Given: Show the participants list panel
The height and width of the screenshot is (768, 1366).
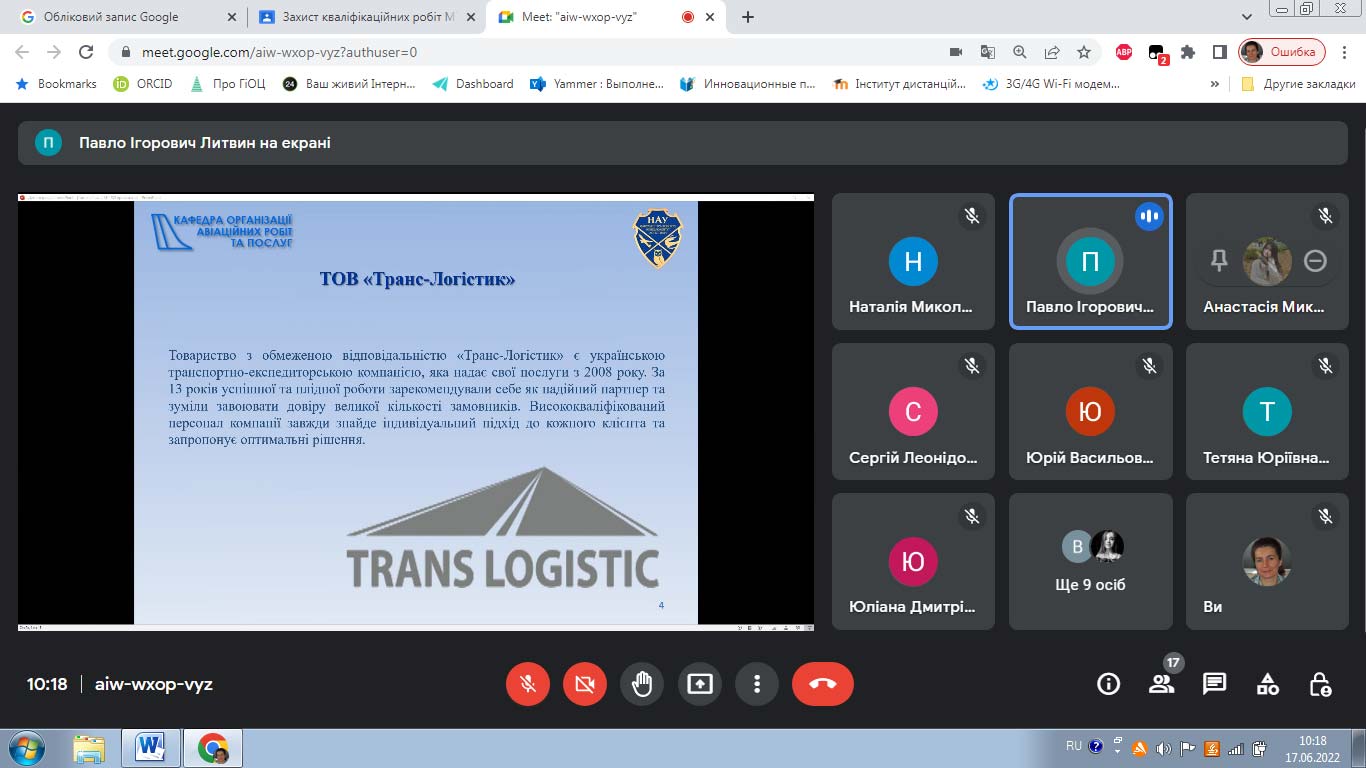Looking at the screenshot, I should (x=1161, y=684).
